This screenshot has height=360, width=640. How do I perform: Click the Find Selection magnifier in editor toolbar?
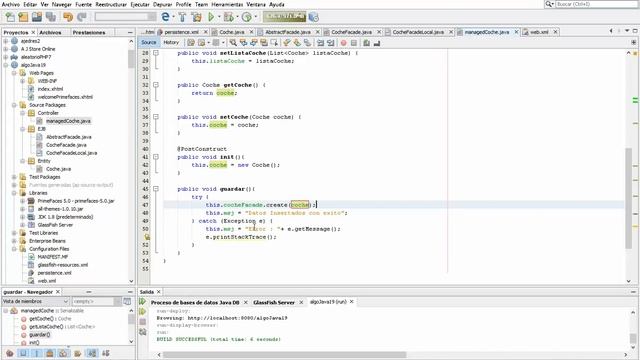click(233, 42)
